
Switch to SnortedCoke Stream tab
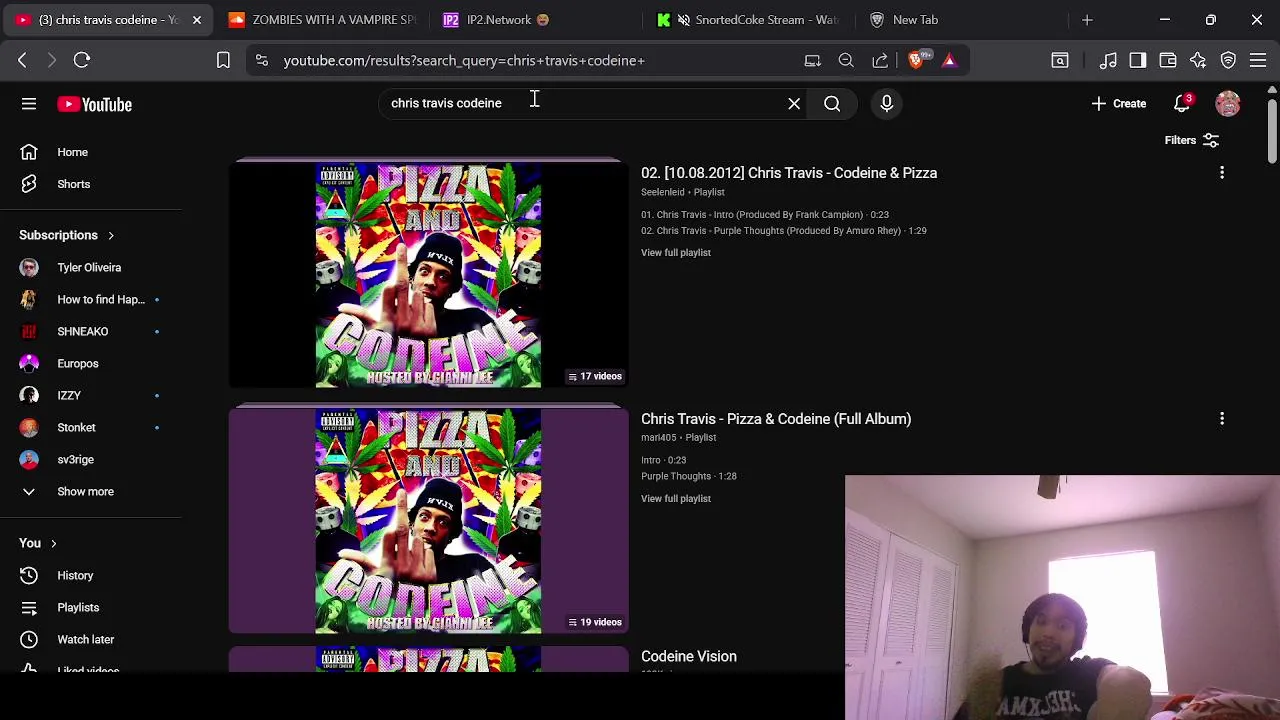tap(750, 20)
